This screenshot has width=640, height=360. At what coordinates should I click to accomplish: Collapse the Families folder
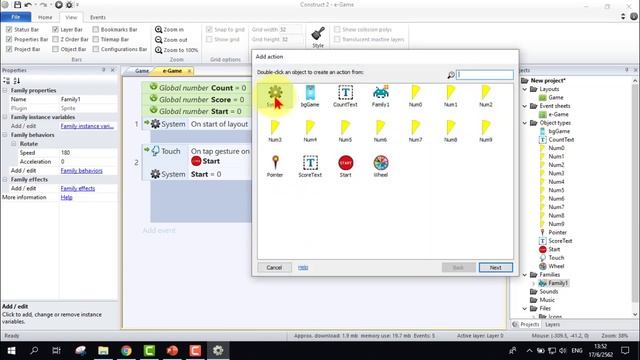525,274
